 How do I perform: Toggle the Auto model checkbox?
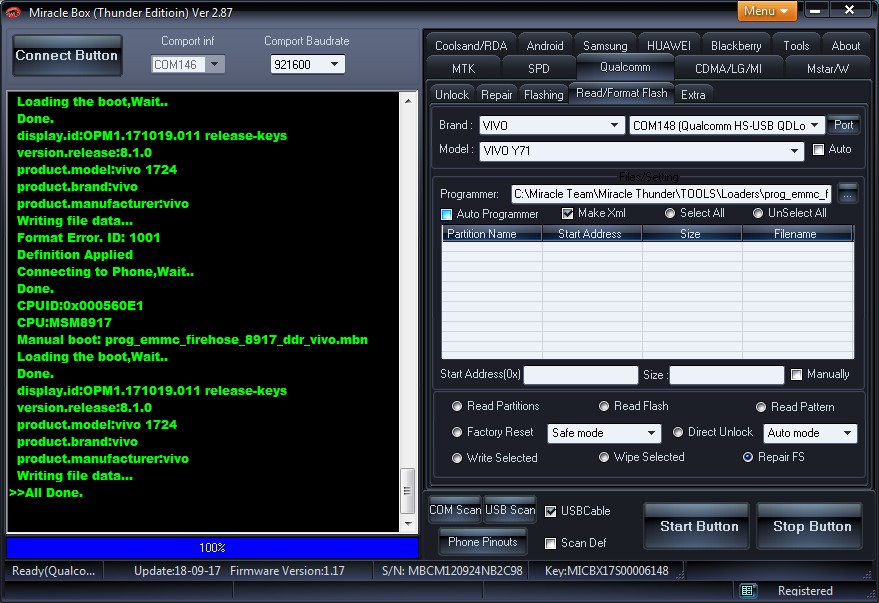click(818, 150)
